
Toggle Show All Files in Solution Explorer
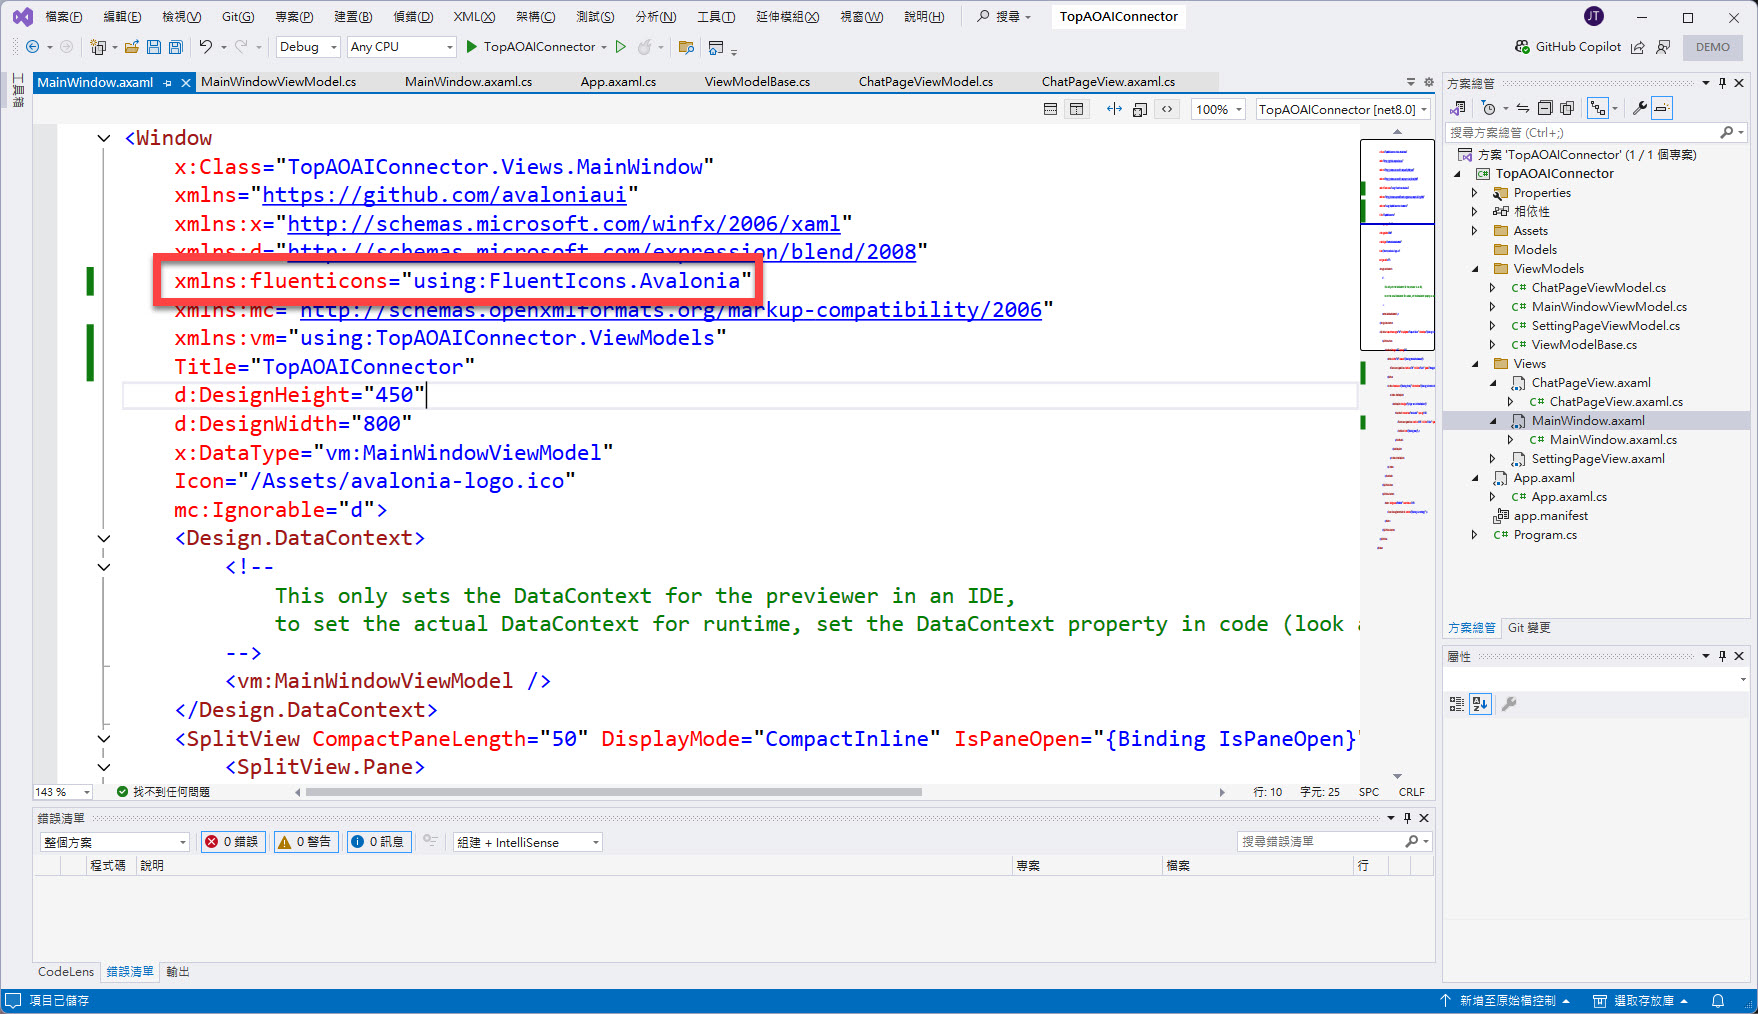pyautogui.click(x=1567, y=108)
